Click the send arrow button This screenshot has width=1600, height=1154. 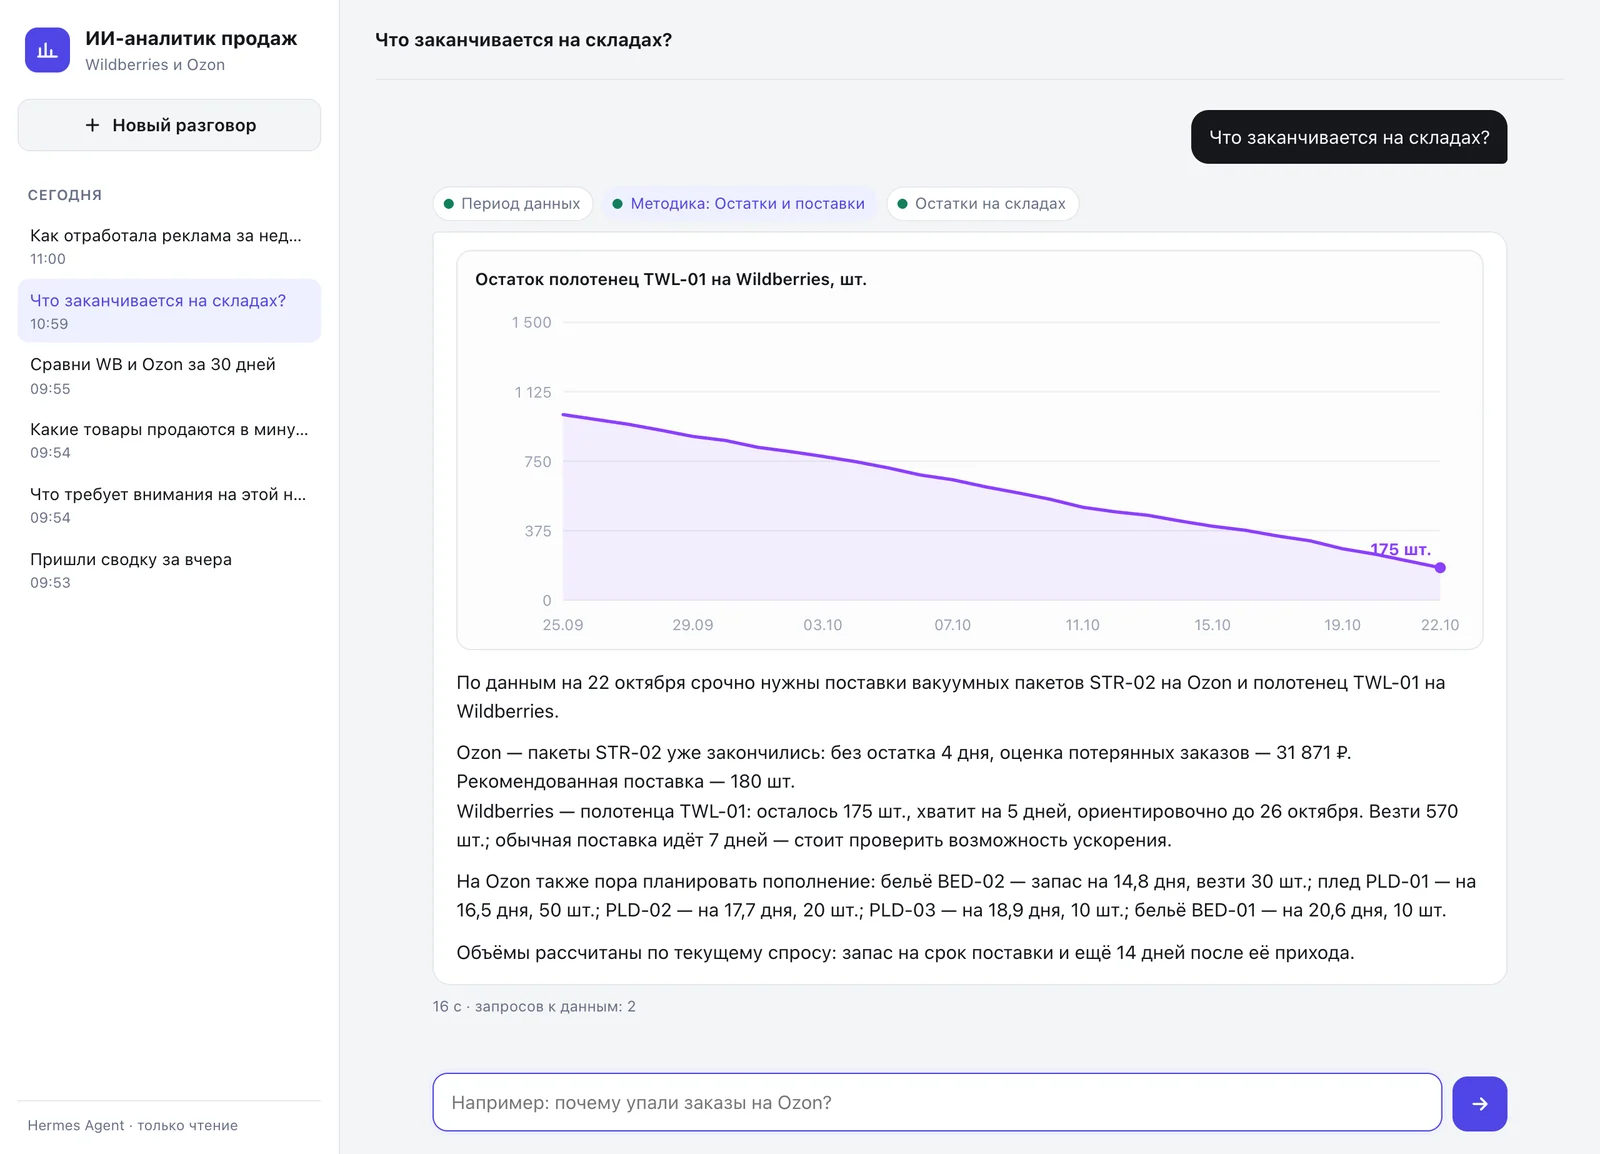1479,1103
